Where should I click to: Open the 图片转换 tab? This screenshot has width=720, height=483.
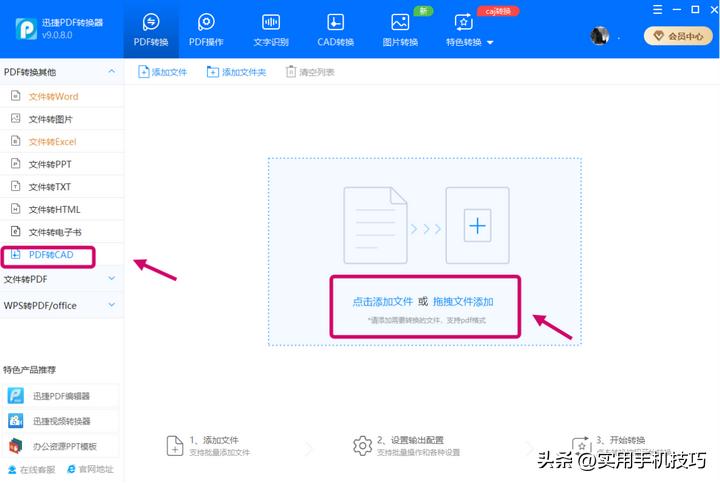pos(400,30)
